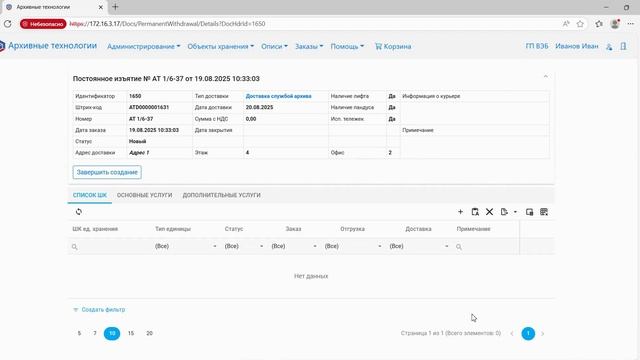
Task: Open the Корзина cart
Action: pos(393,47)
